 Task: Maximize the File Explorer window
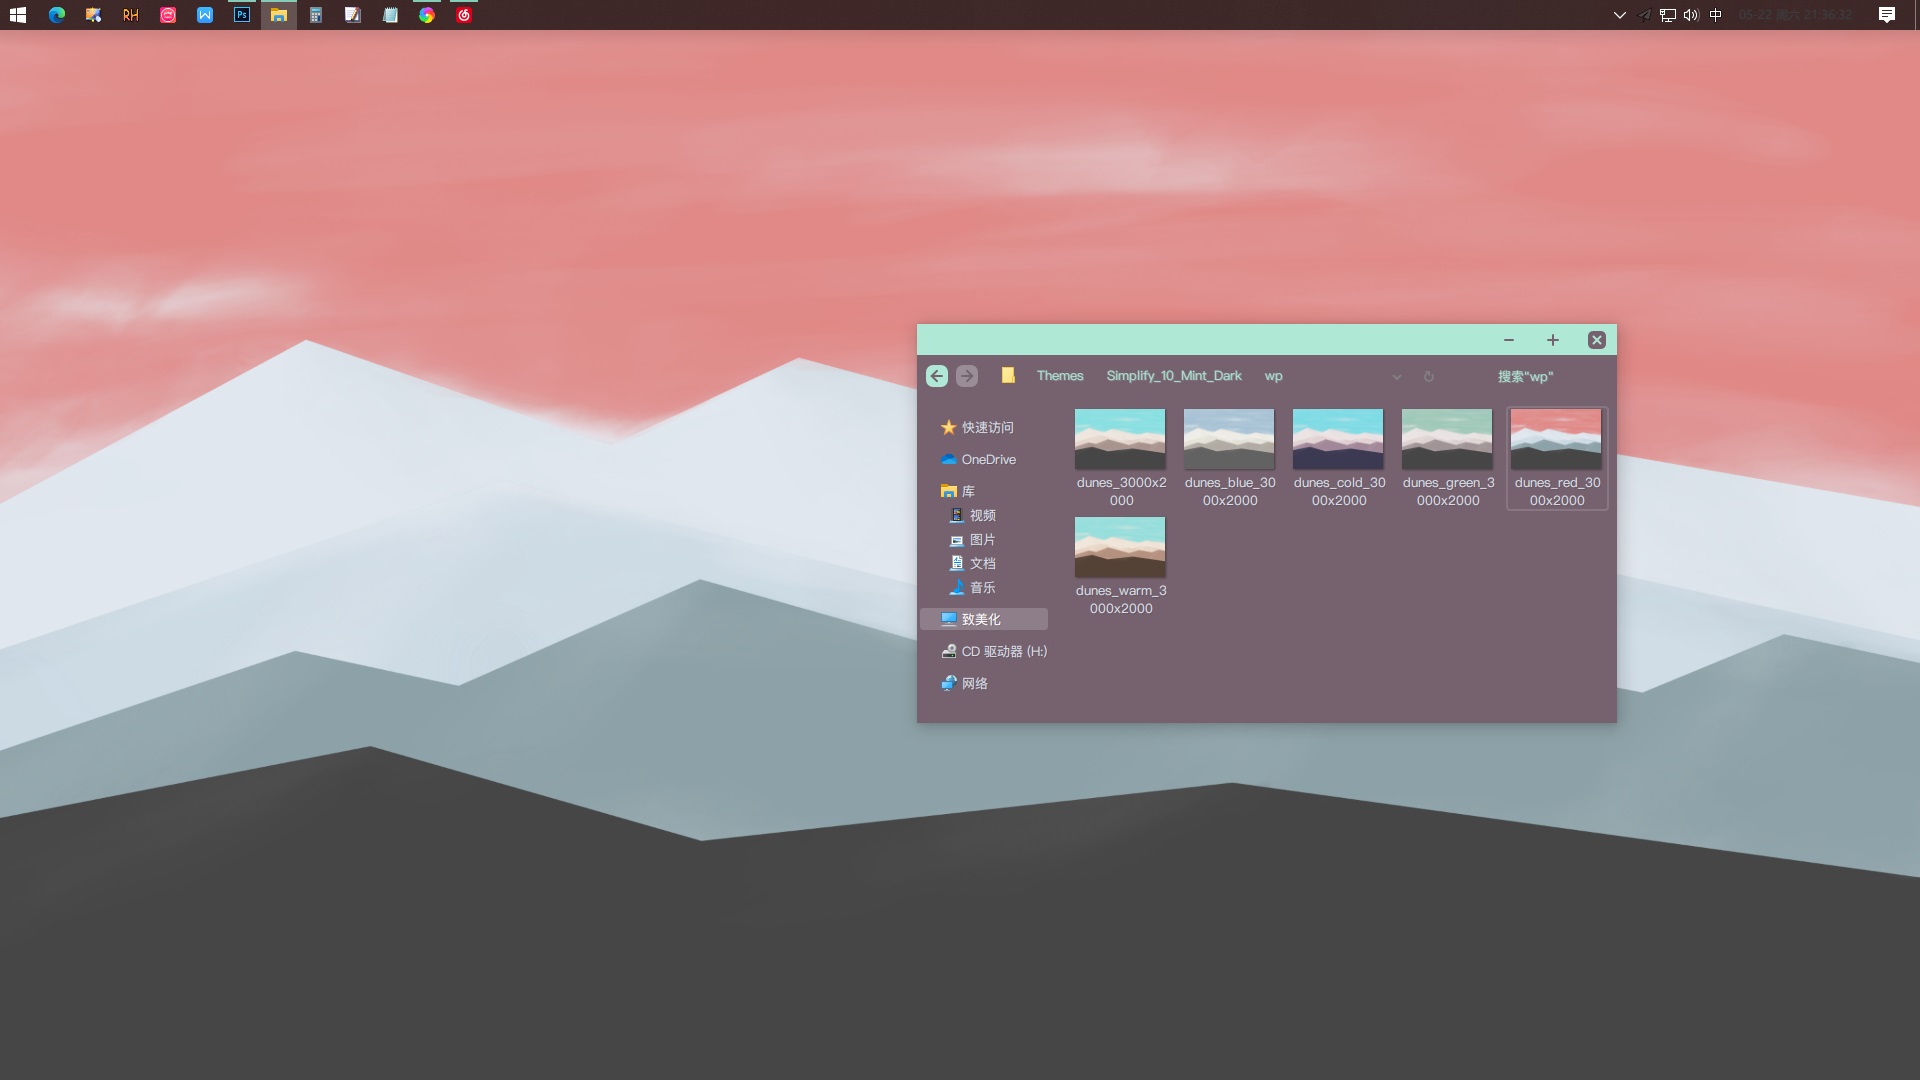[1553, 340]
